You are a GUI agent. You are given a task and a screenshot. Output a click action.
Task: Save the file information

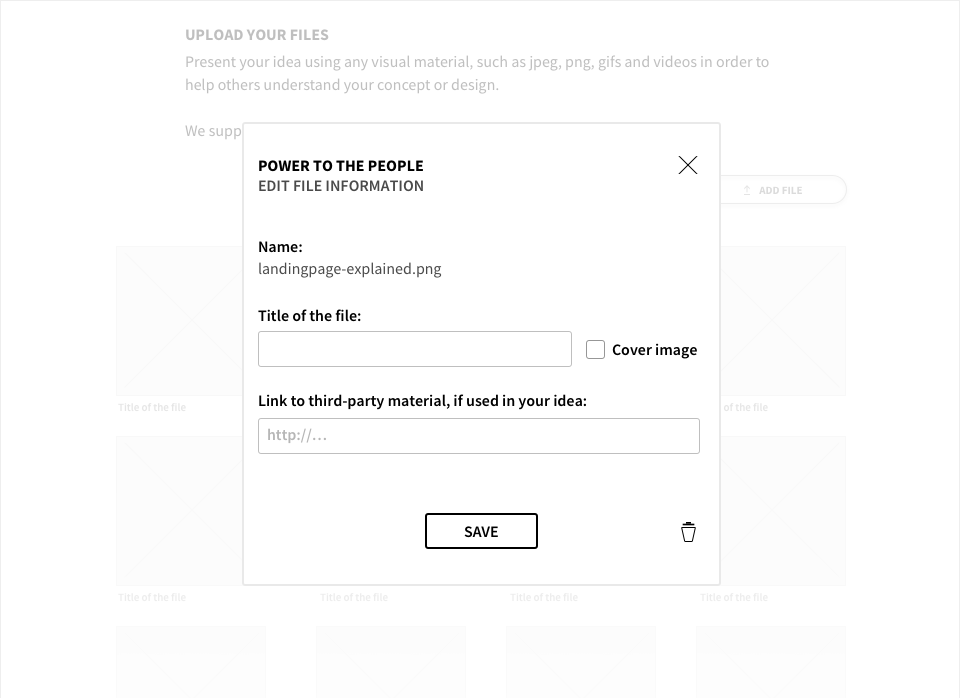click(481, 531)
